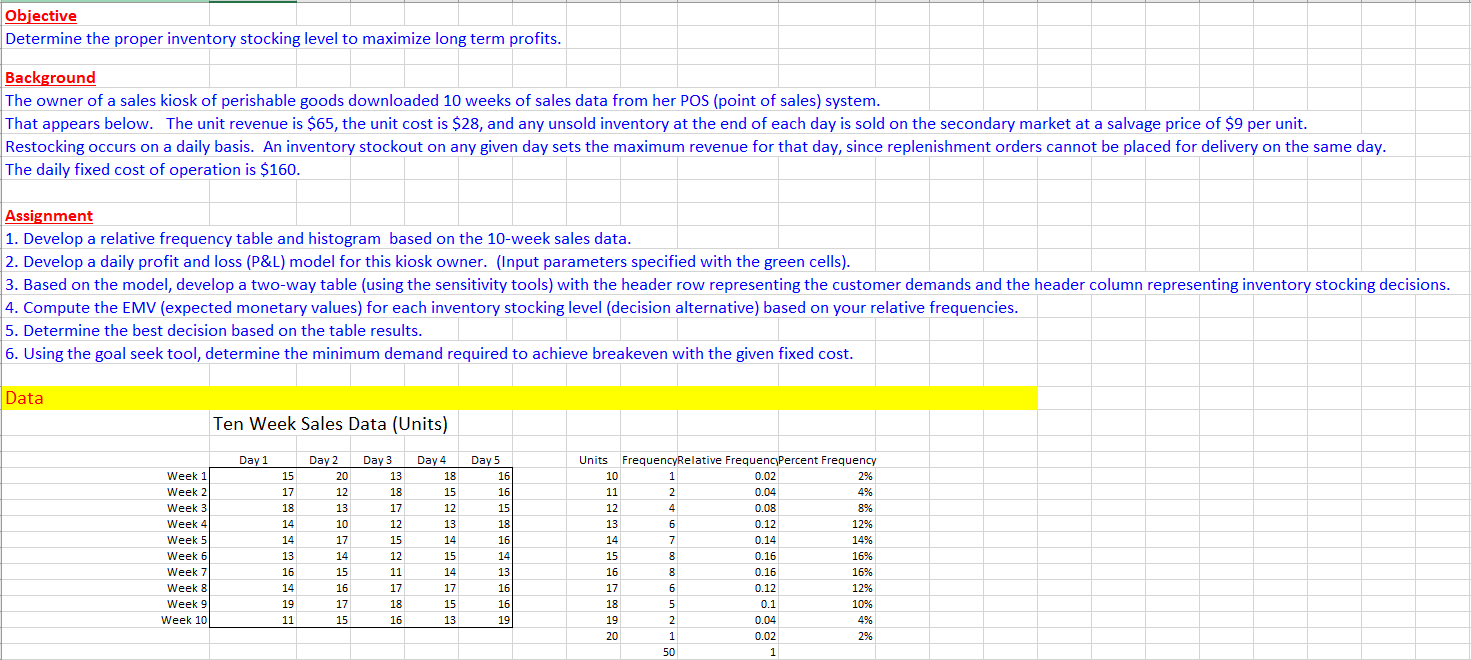This screenshot has height=660, width=1471.
Task: Select the Percent Frequency header cell
Action: (826, 460)
